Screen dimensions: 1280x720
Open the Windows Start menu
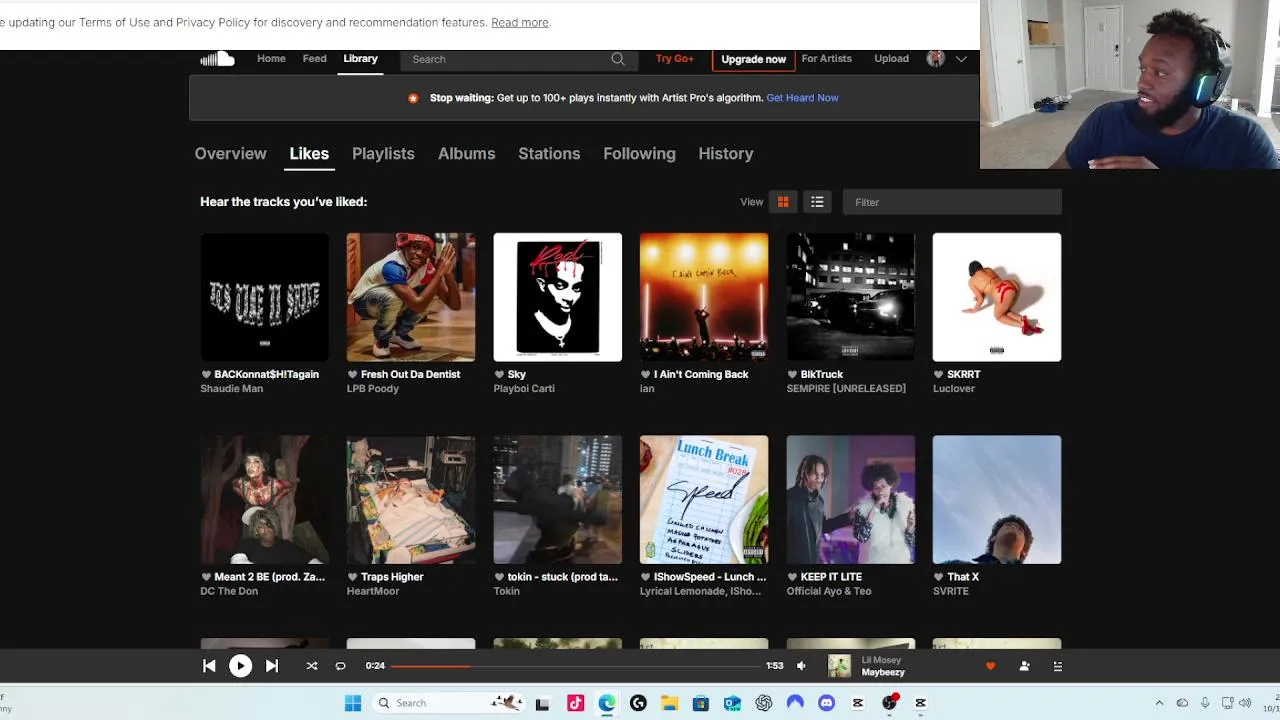[353, 704]
